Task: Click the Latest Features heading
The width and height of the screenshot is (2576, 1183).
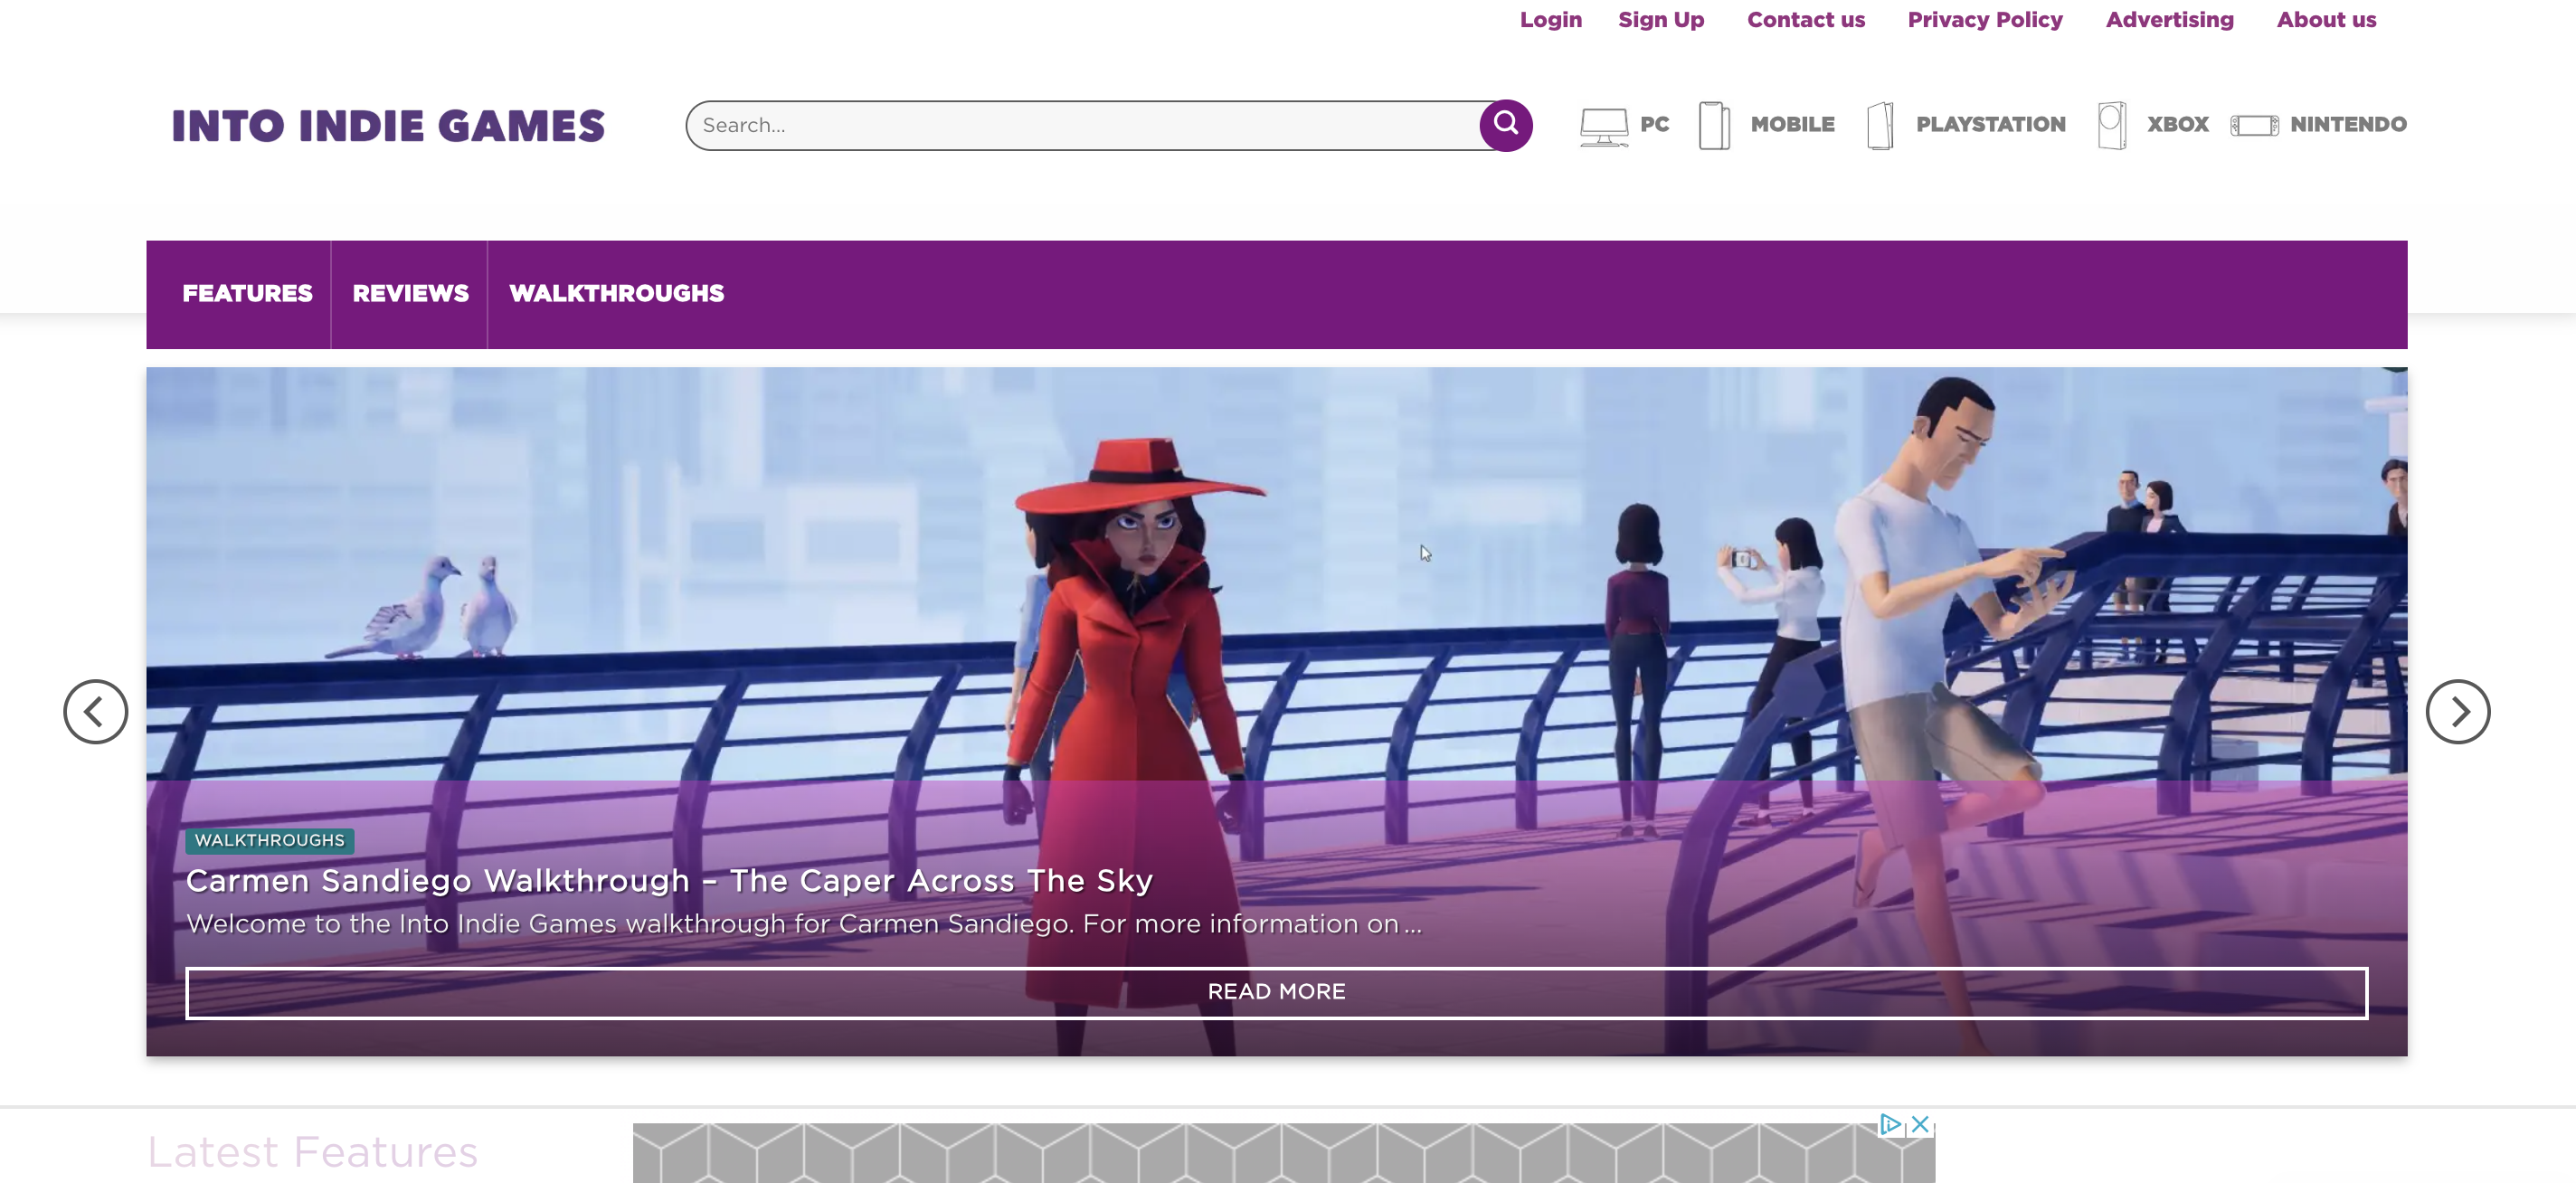Action: (312, 1152)
